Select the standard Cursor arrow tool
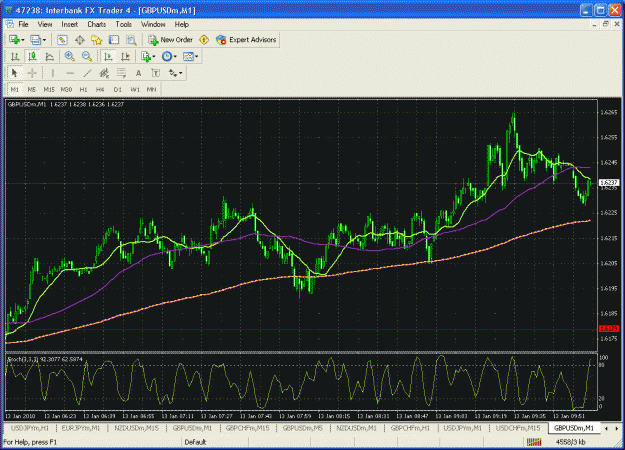 coord(15,73)
